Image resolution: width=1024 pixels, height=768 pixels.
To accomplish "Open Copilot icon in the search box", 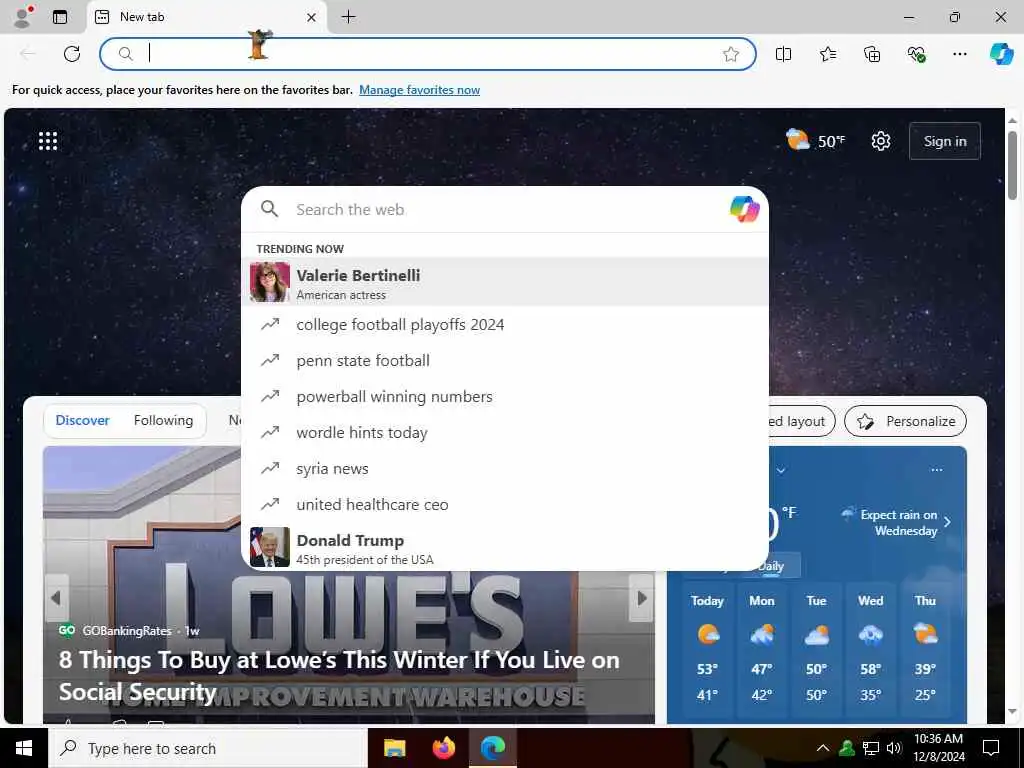I will pos(744,209).
